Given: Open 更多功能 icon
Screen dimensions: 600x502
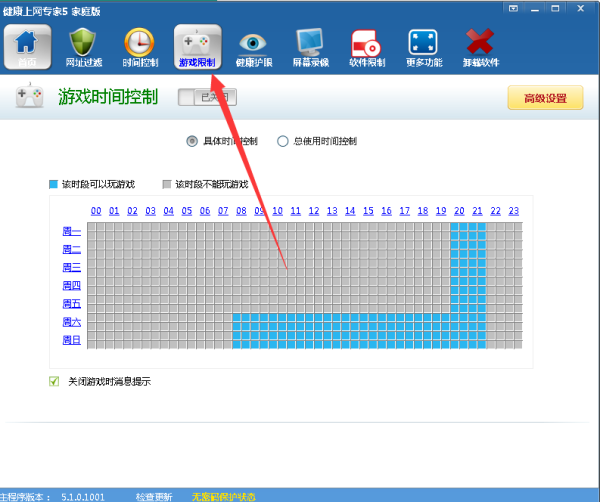Looking at the screenshot, I should coord(422,47).
